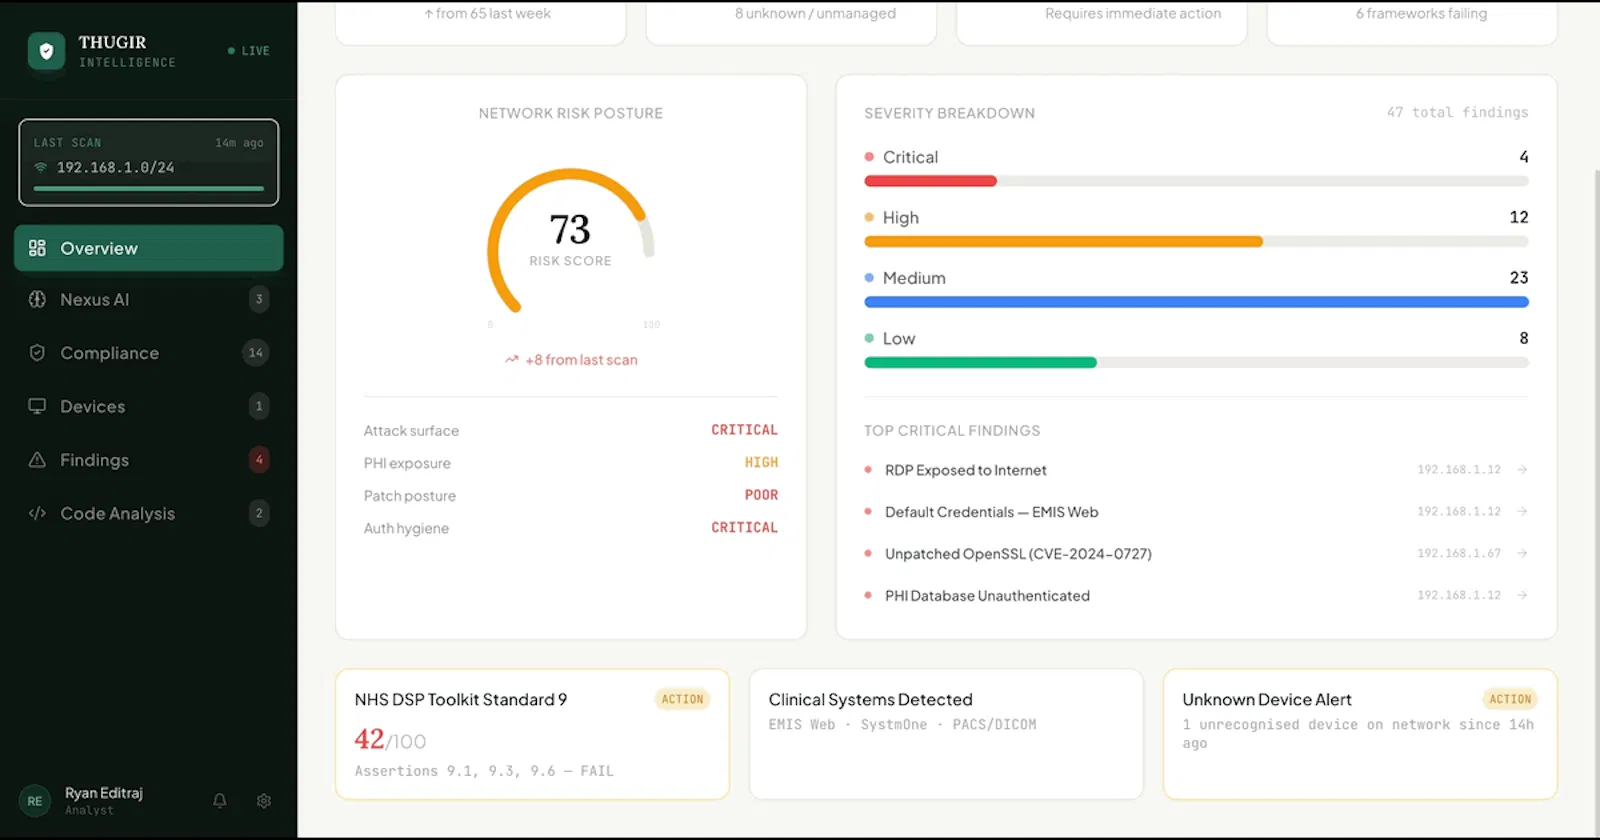
Task: Click Auth hygiene CRITICAL status
Action: coord(744,528)
